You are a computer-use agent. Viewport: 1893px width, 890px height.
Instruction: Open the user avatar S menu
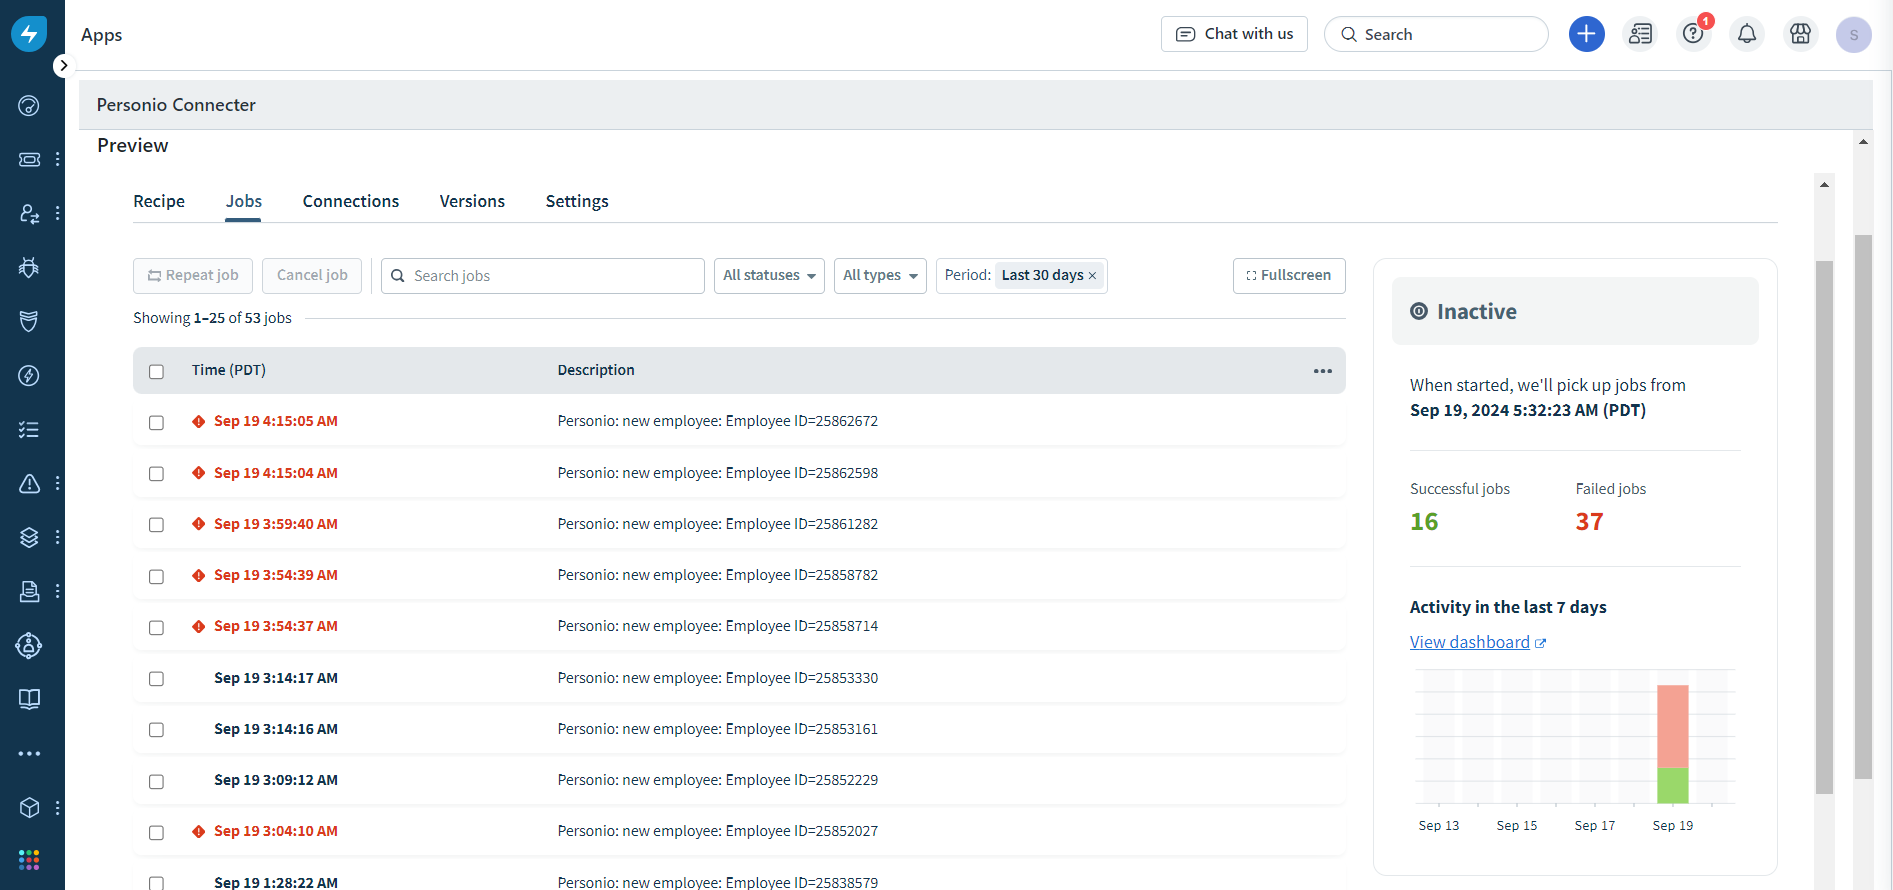(x=1853, y=34)
